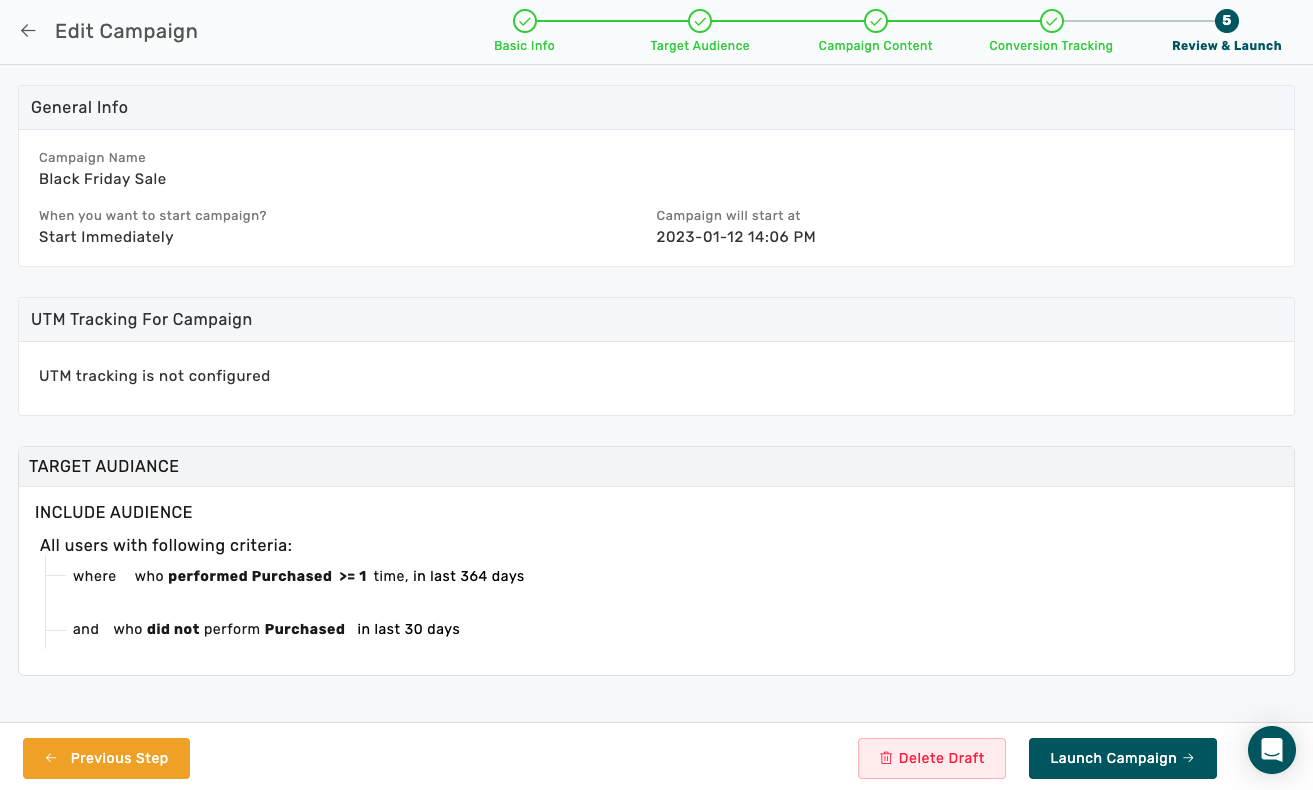The width and height of the screenshot is (1313, 790).
Task: Select the Review & Launch step label
Action: click(x=1226, y=46)
